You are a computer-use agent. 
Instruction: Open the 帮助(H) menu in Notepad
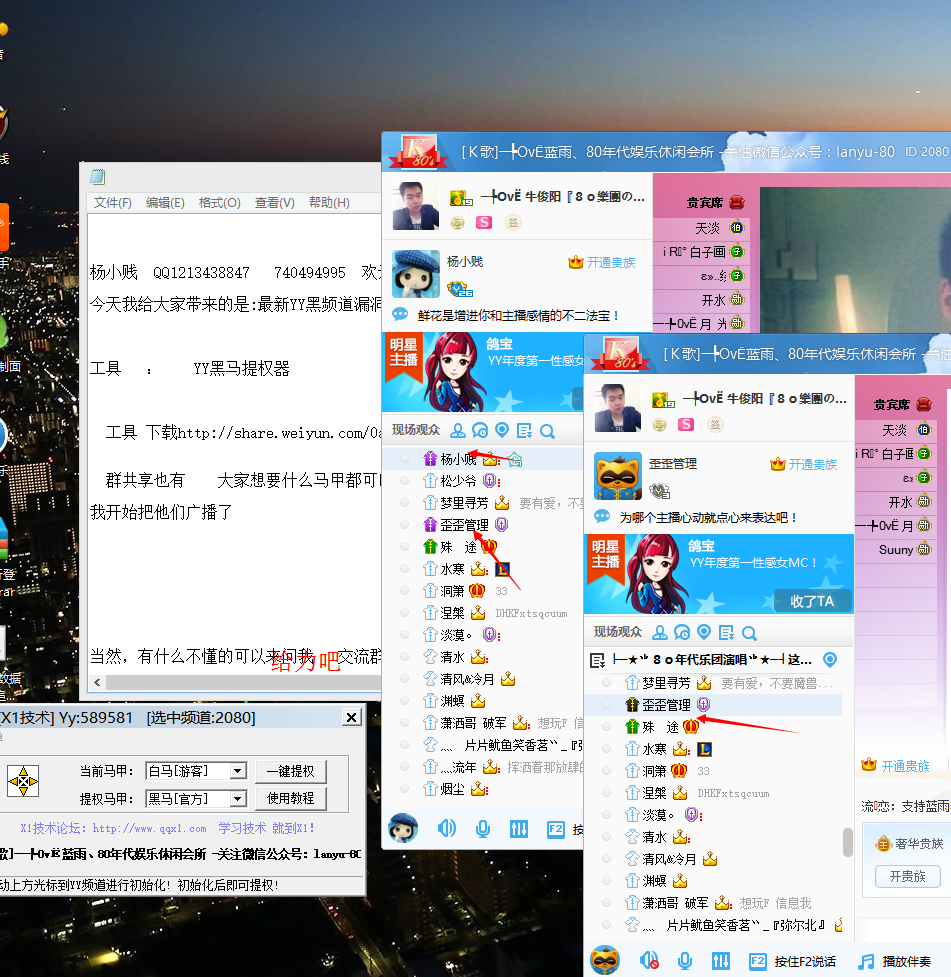coord(329,203)
